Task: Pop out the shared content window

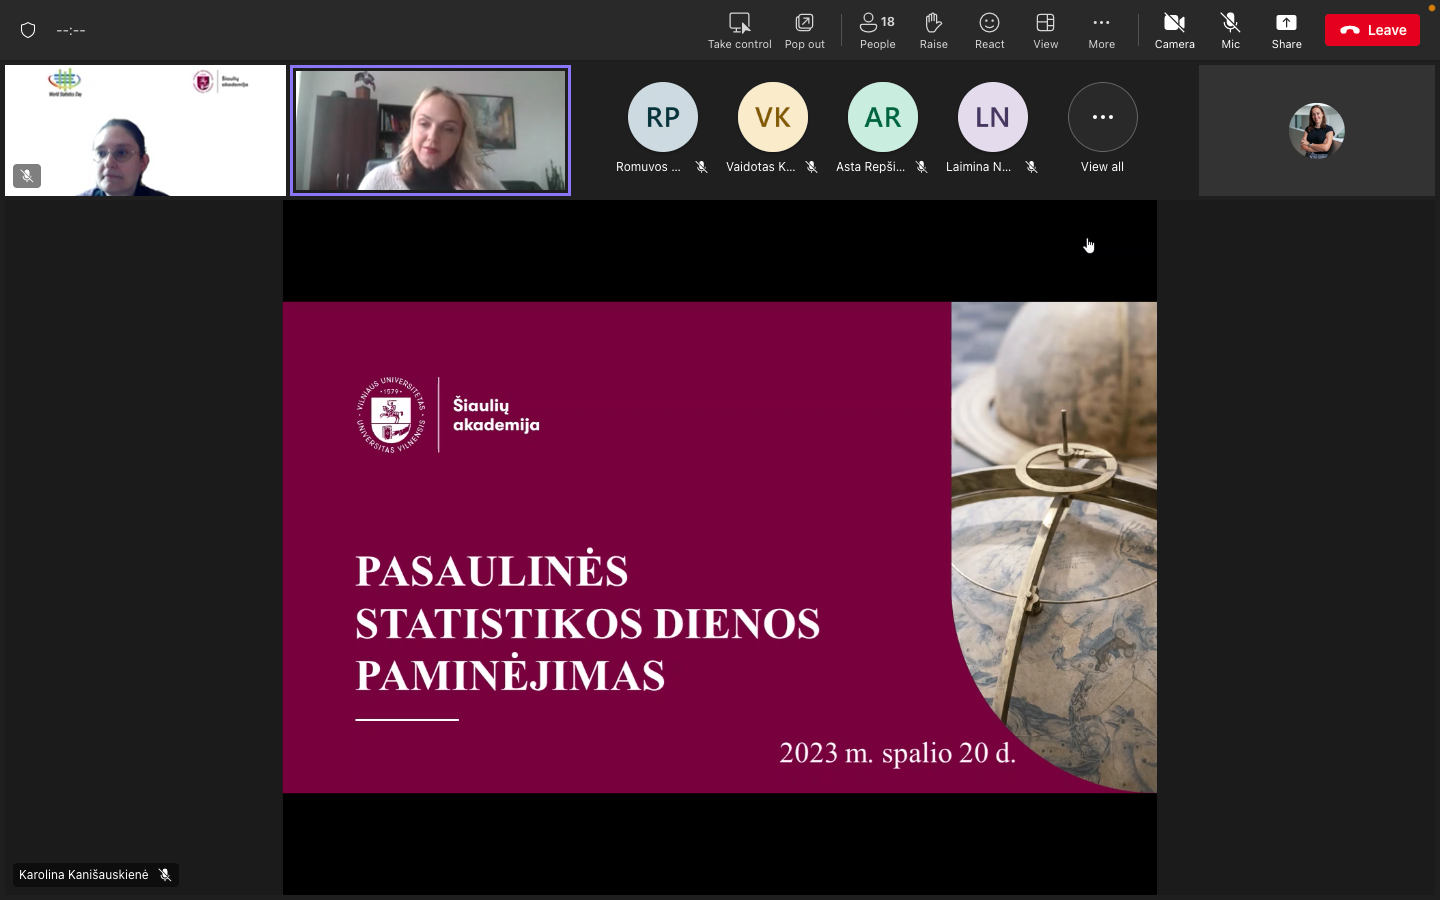Action: (804, 30)
